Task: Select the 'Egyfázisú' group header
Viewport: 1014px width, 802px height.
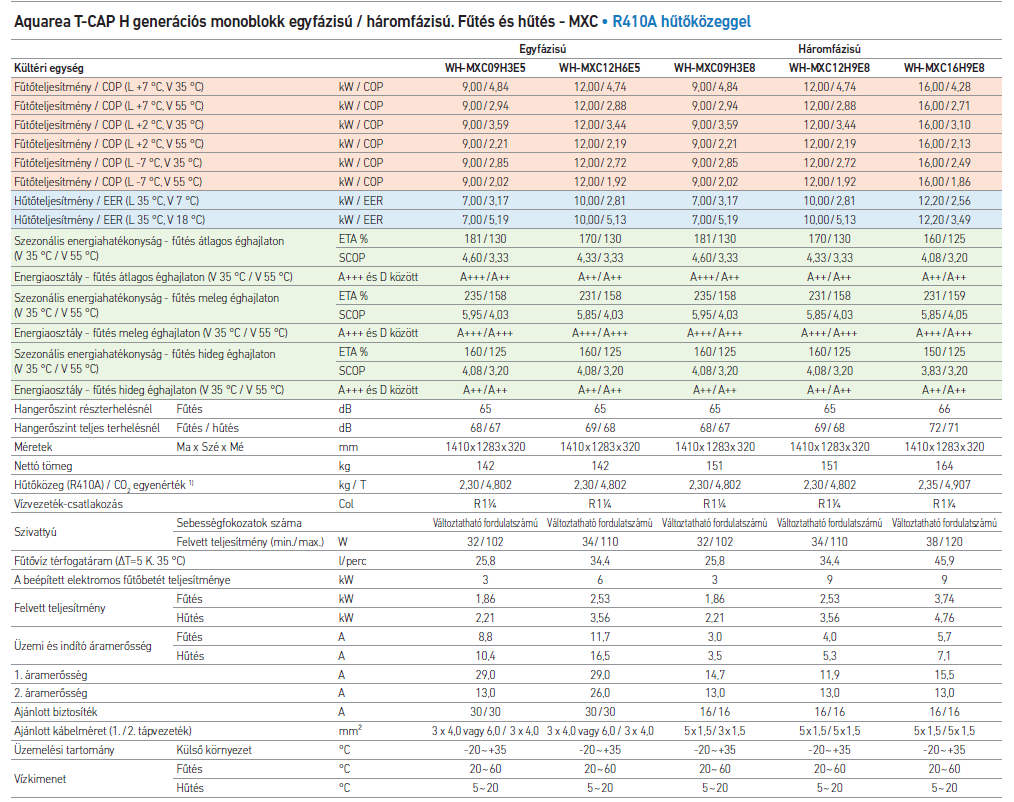Action: [543, 49]
